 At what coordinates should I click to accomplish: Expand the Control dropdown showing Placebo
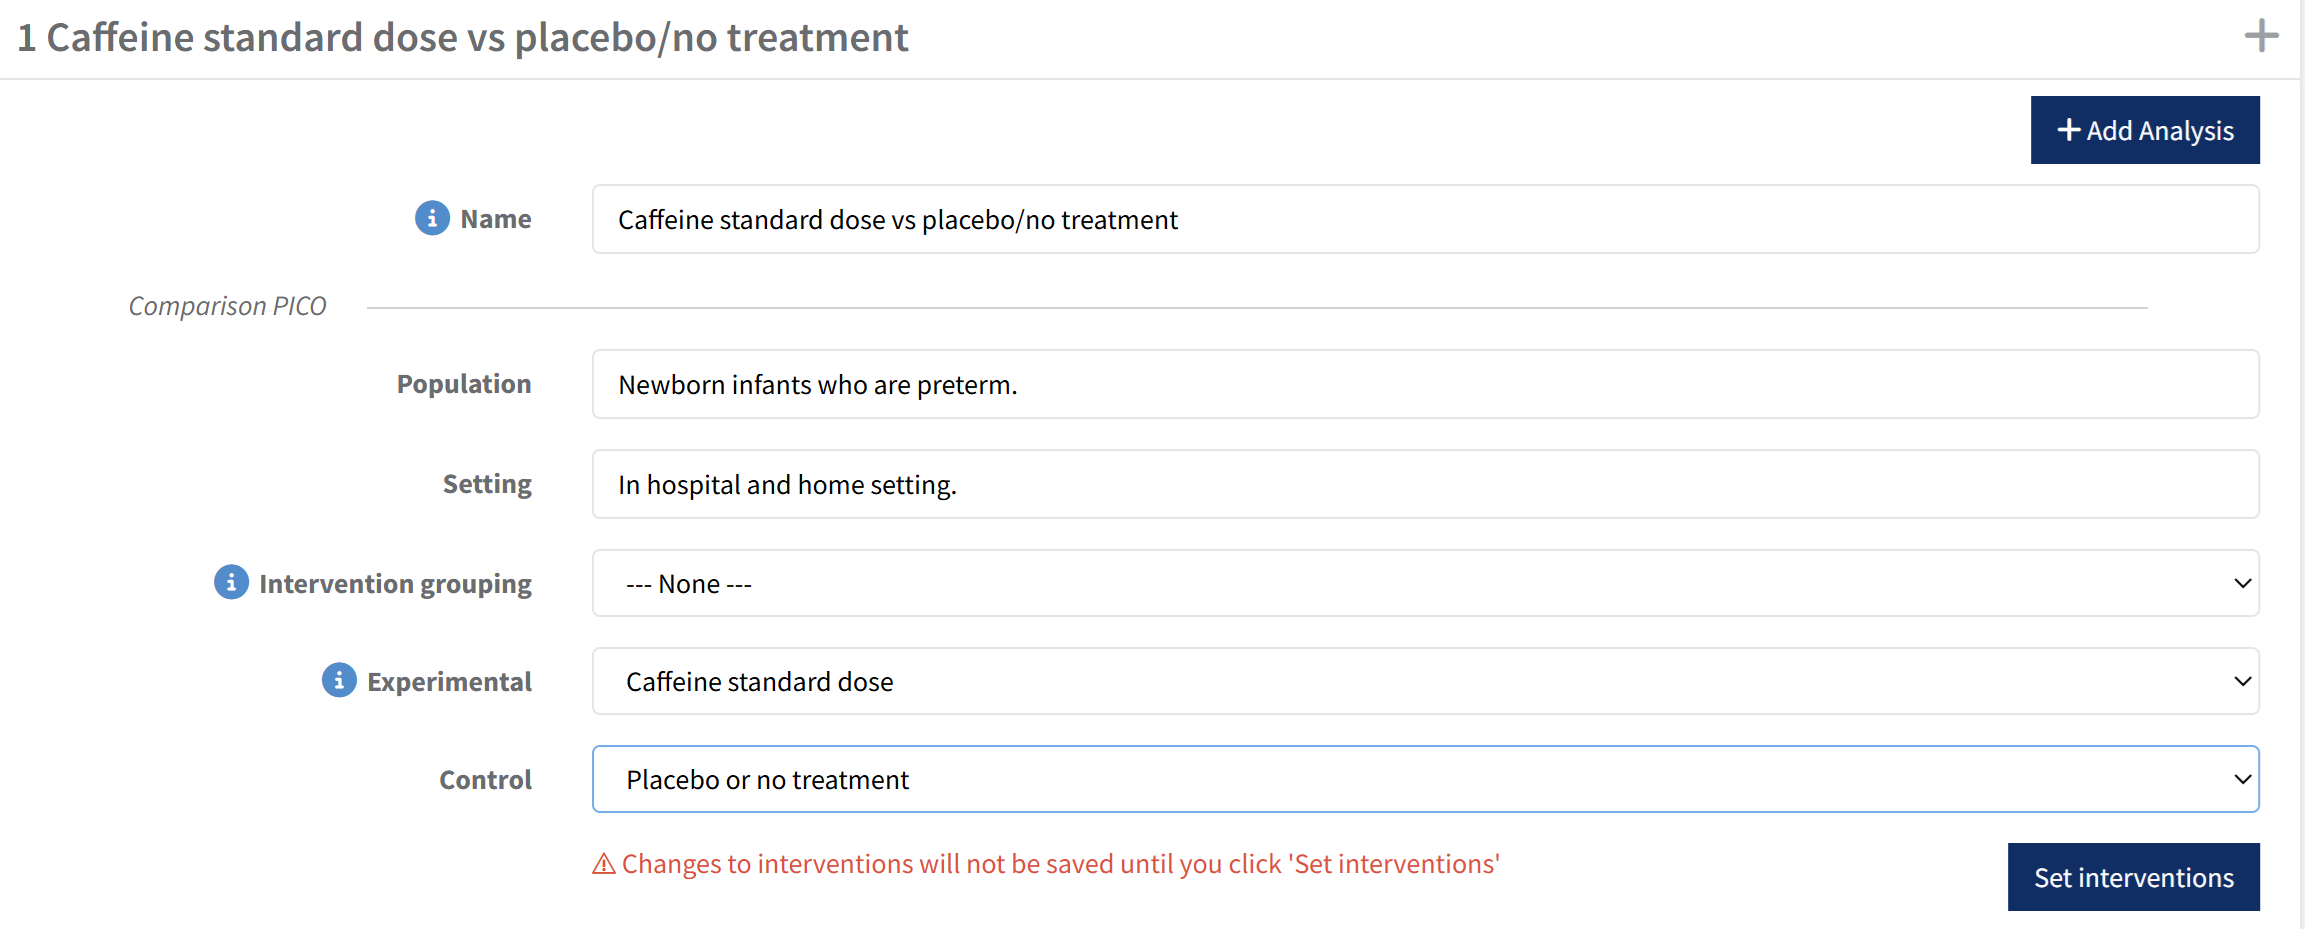(x=1425, y=779)
